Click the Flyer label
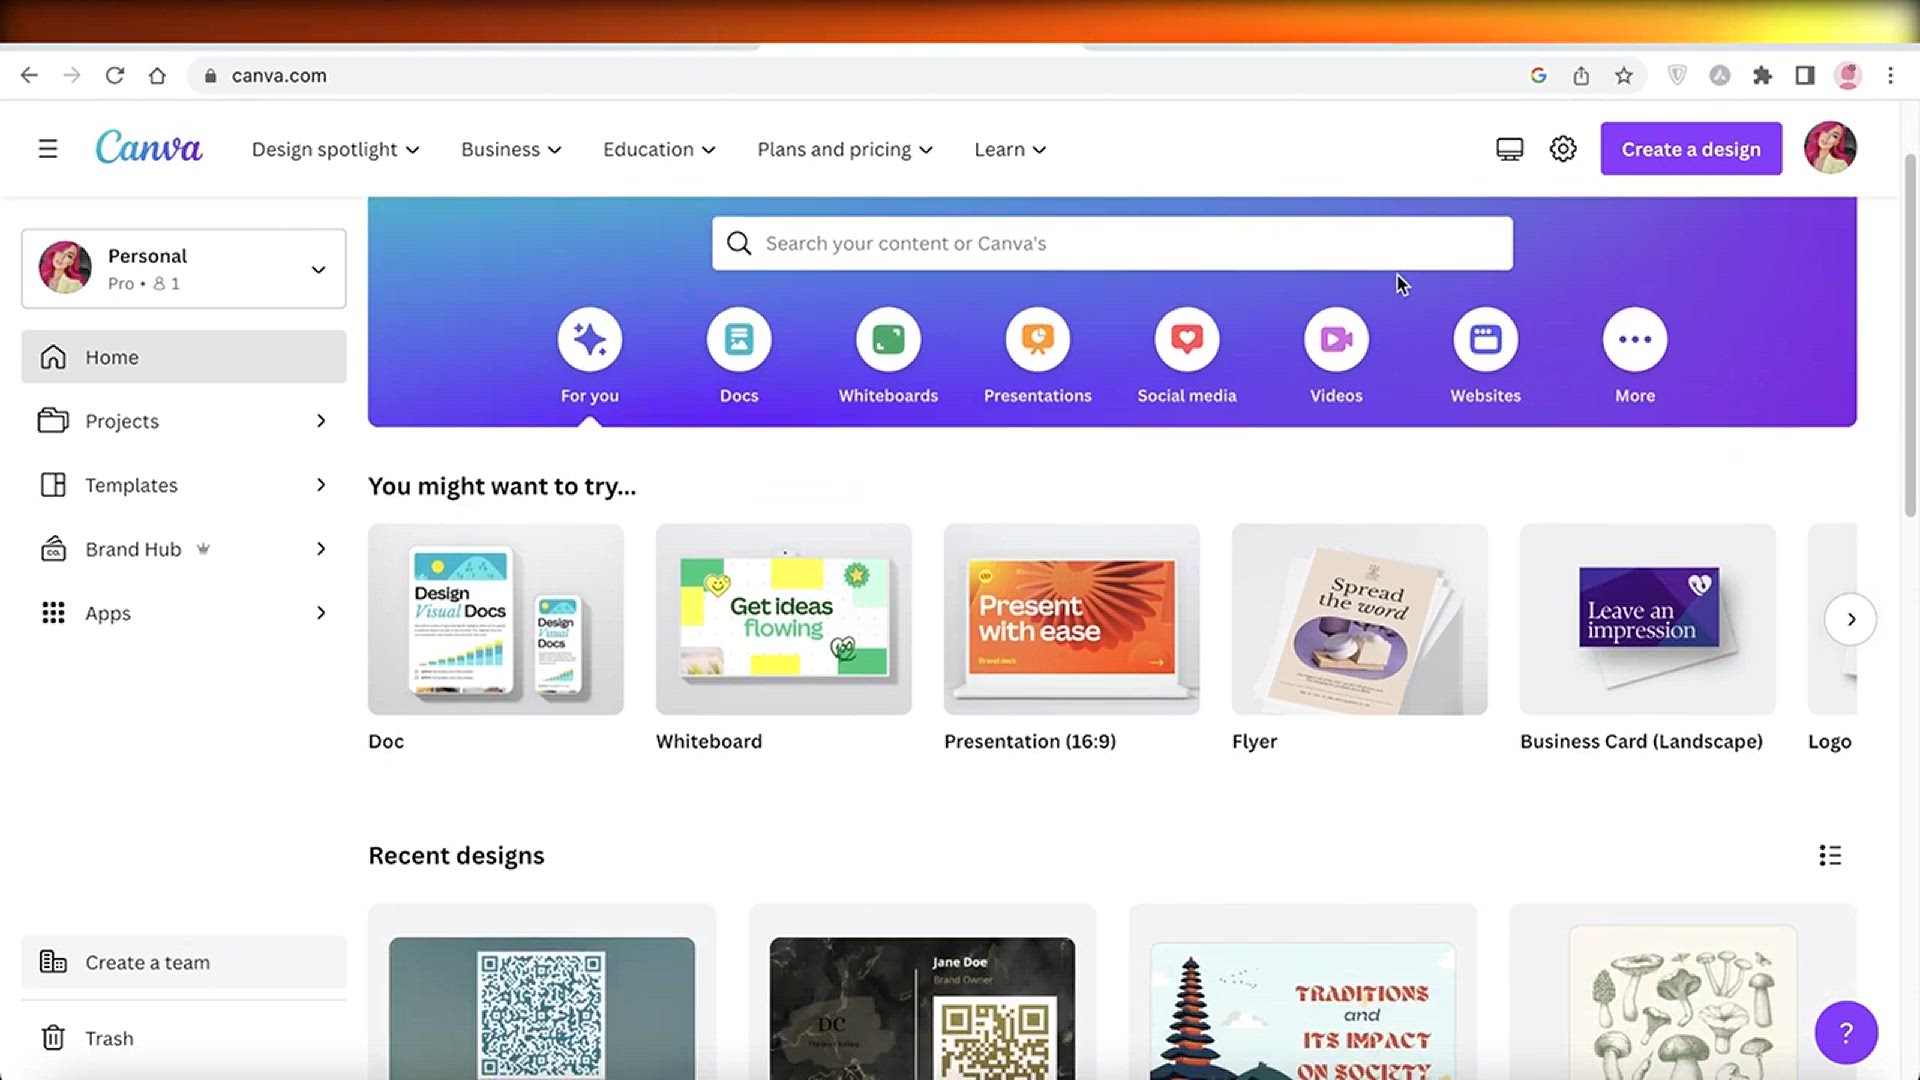Viewport: 1920px width, 1080px height. click(1254, 741)
